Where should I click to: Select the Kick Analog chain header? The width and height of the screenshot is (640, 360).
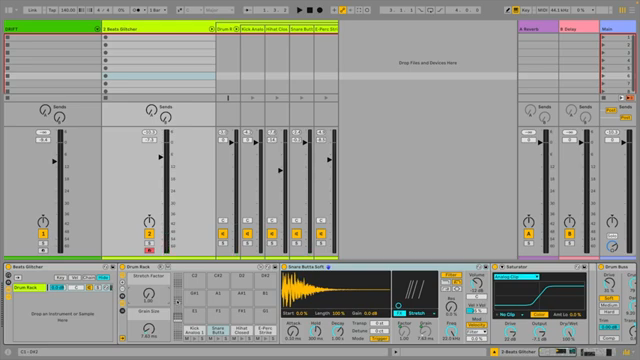tap(252, 29)
